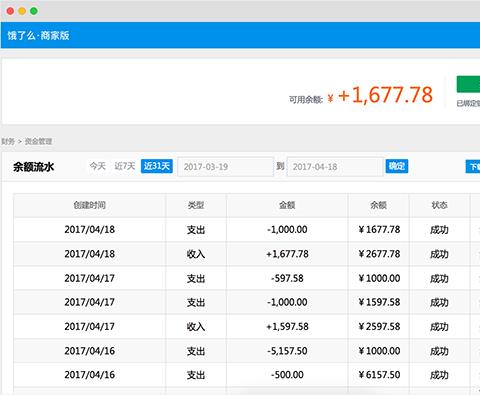Click the blue 确定 confirm button
Image resolution: width=480 pixels, height=395 pixels.
click(397, 166)
